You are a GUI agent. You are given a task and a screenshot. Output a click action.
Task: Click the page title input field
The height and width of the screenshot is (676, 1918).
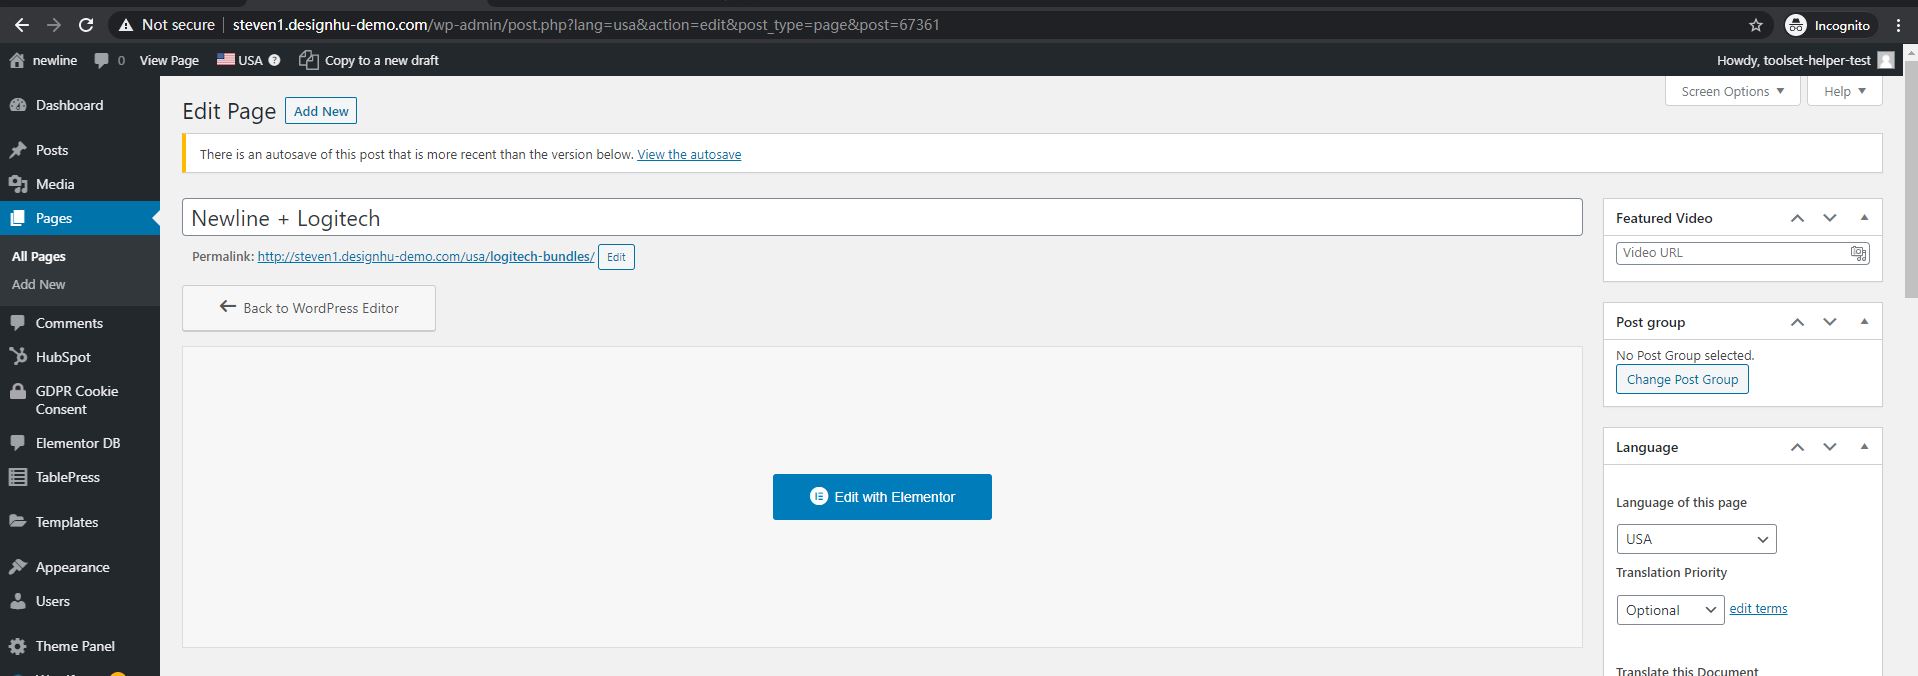pos(881,218)
